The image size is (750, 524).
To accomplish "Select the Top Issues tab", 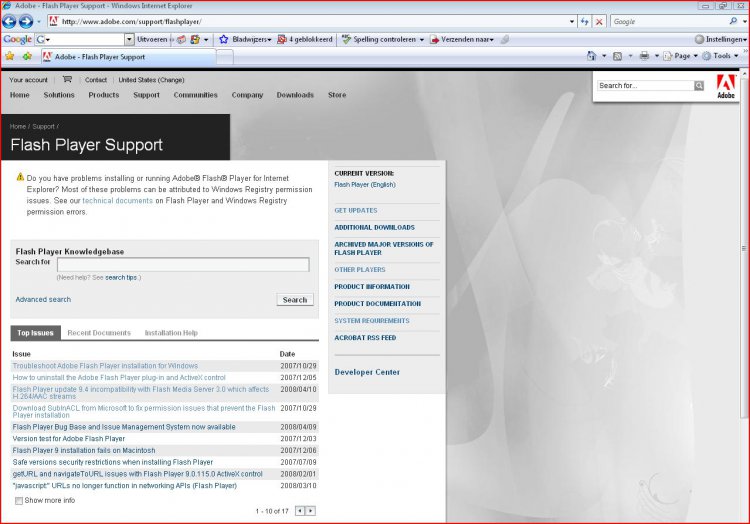I will [35, 333].
